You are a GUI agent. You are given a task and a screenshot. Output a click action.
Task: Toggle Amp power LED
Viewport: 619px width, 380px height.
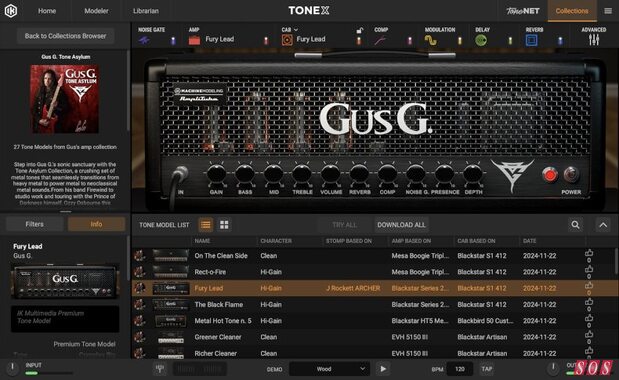tap(266, 40)
